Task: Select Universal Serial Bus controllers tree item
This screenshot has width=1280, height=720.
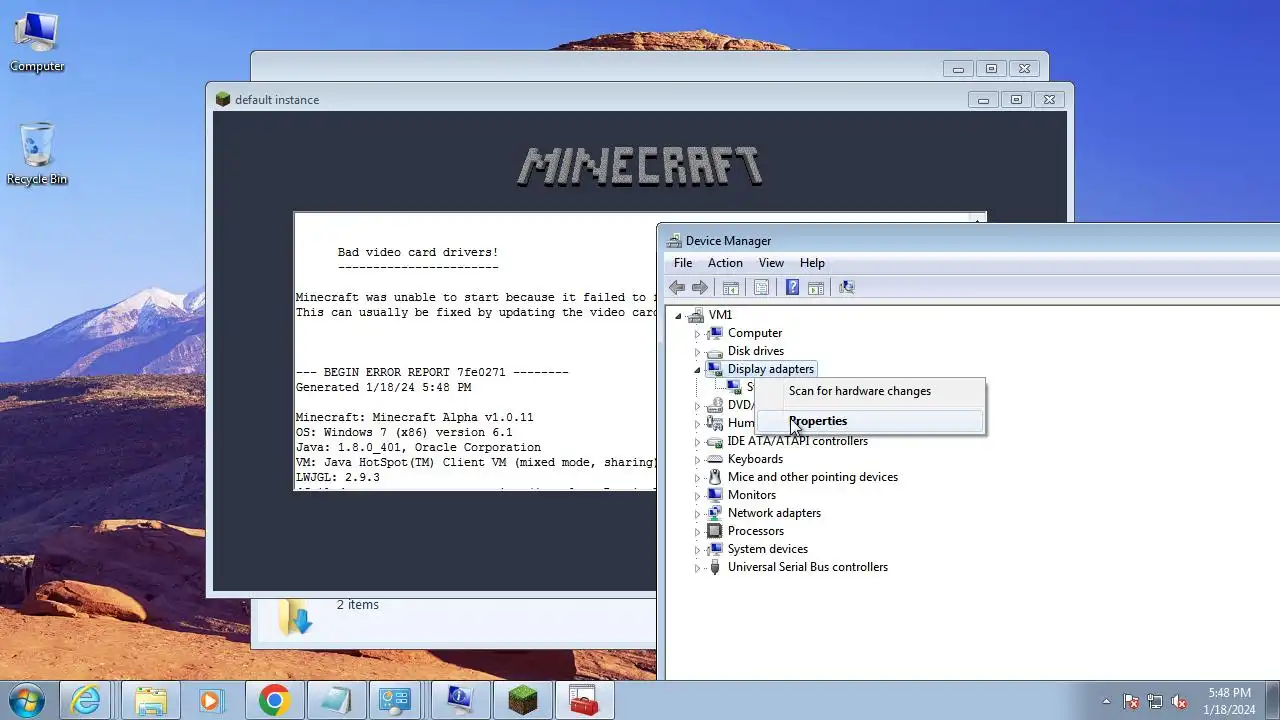Action: (807, 567)
